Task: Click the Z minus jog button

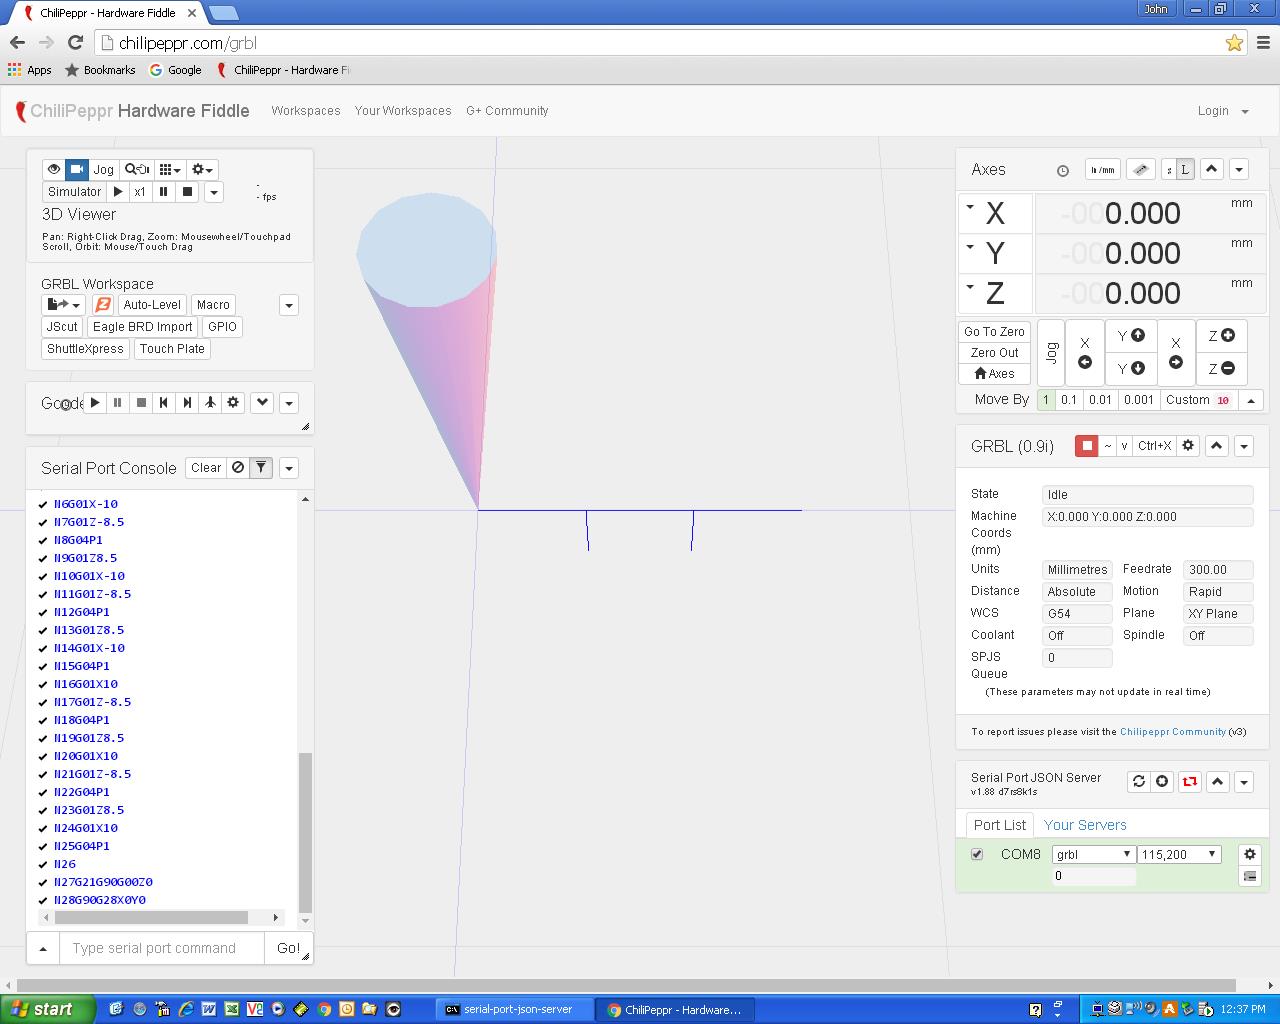Action: point(1220,368)
